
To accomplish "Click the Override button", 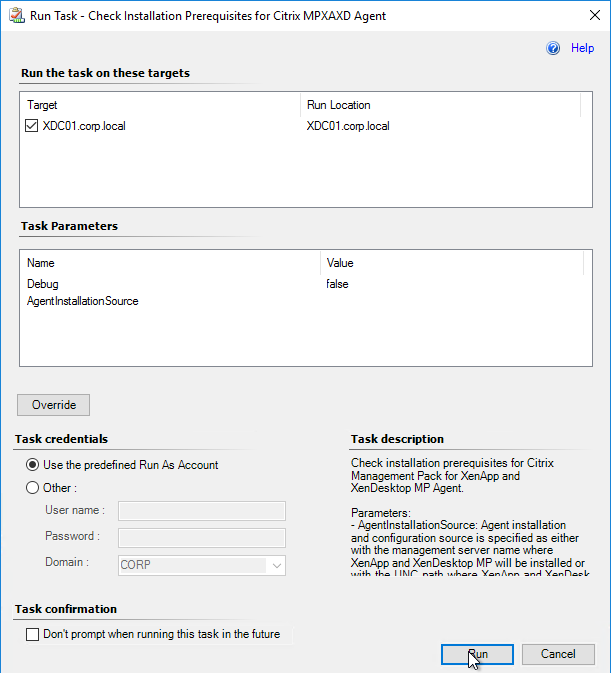I will pos(54,405).
